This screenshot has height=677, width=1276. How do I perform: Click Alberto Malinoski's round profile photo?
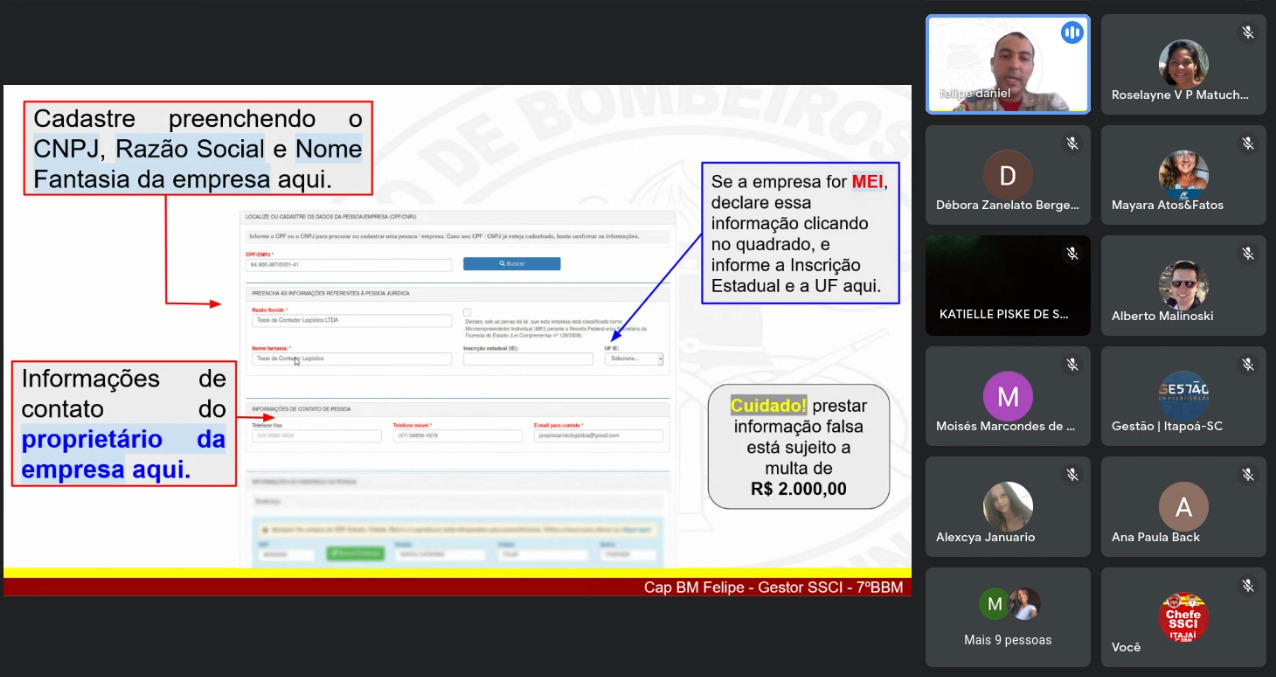coord(1184,286)
